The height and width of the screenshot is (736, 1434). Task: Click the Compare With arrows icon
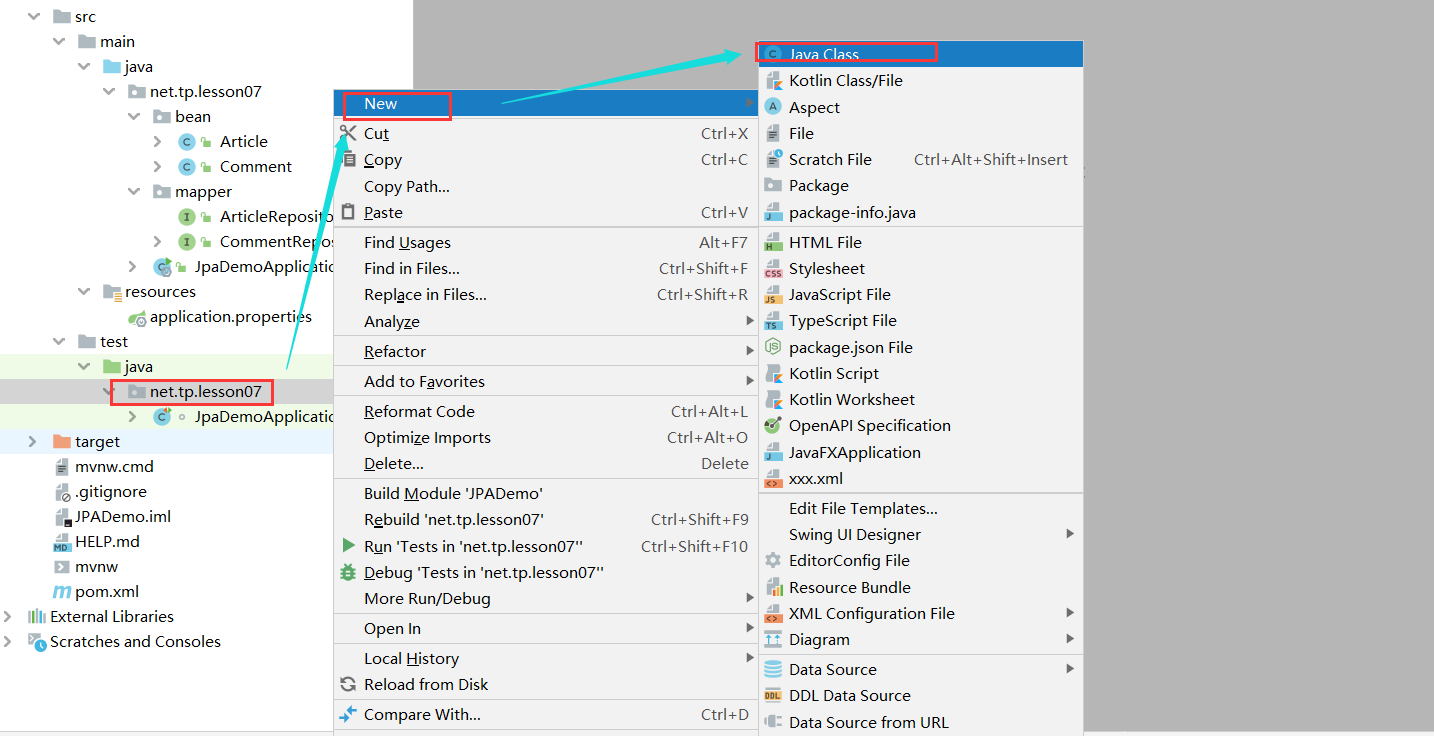click(x=348, y=714)
